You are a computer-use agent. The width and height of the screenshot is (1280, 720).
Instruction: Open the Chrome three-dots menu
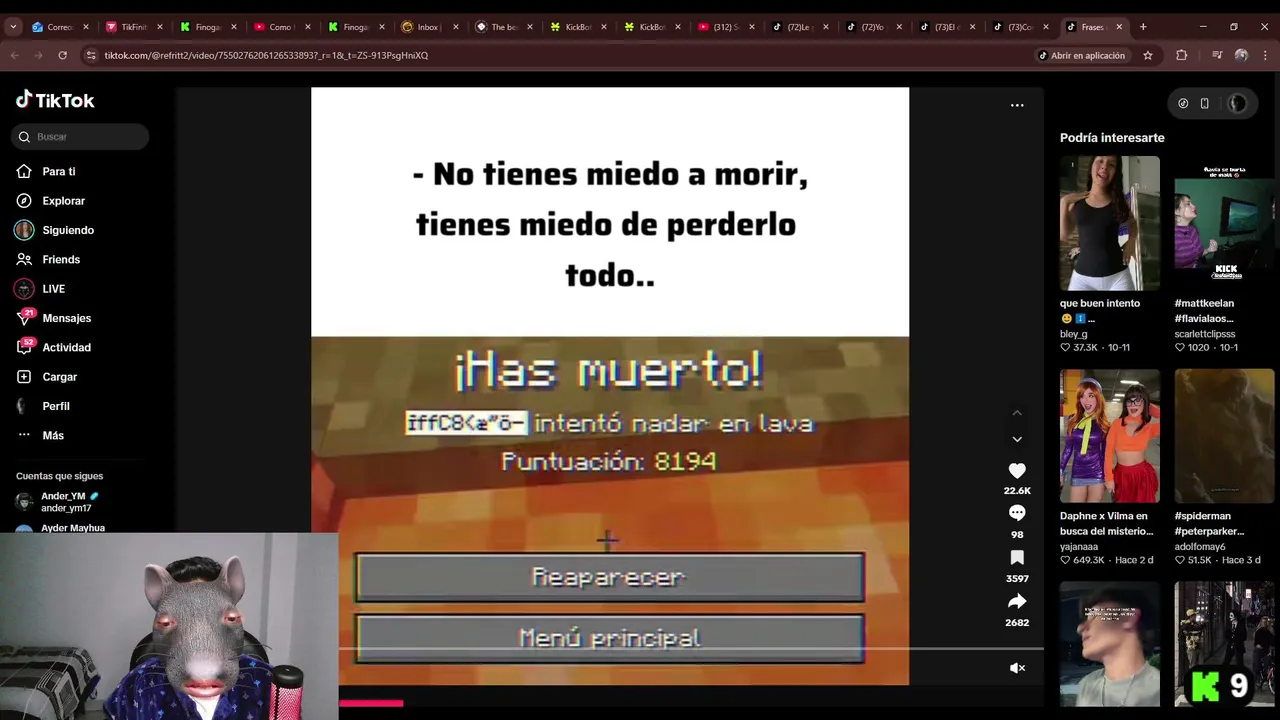click(1265, 55)
